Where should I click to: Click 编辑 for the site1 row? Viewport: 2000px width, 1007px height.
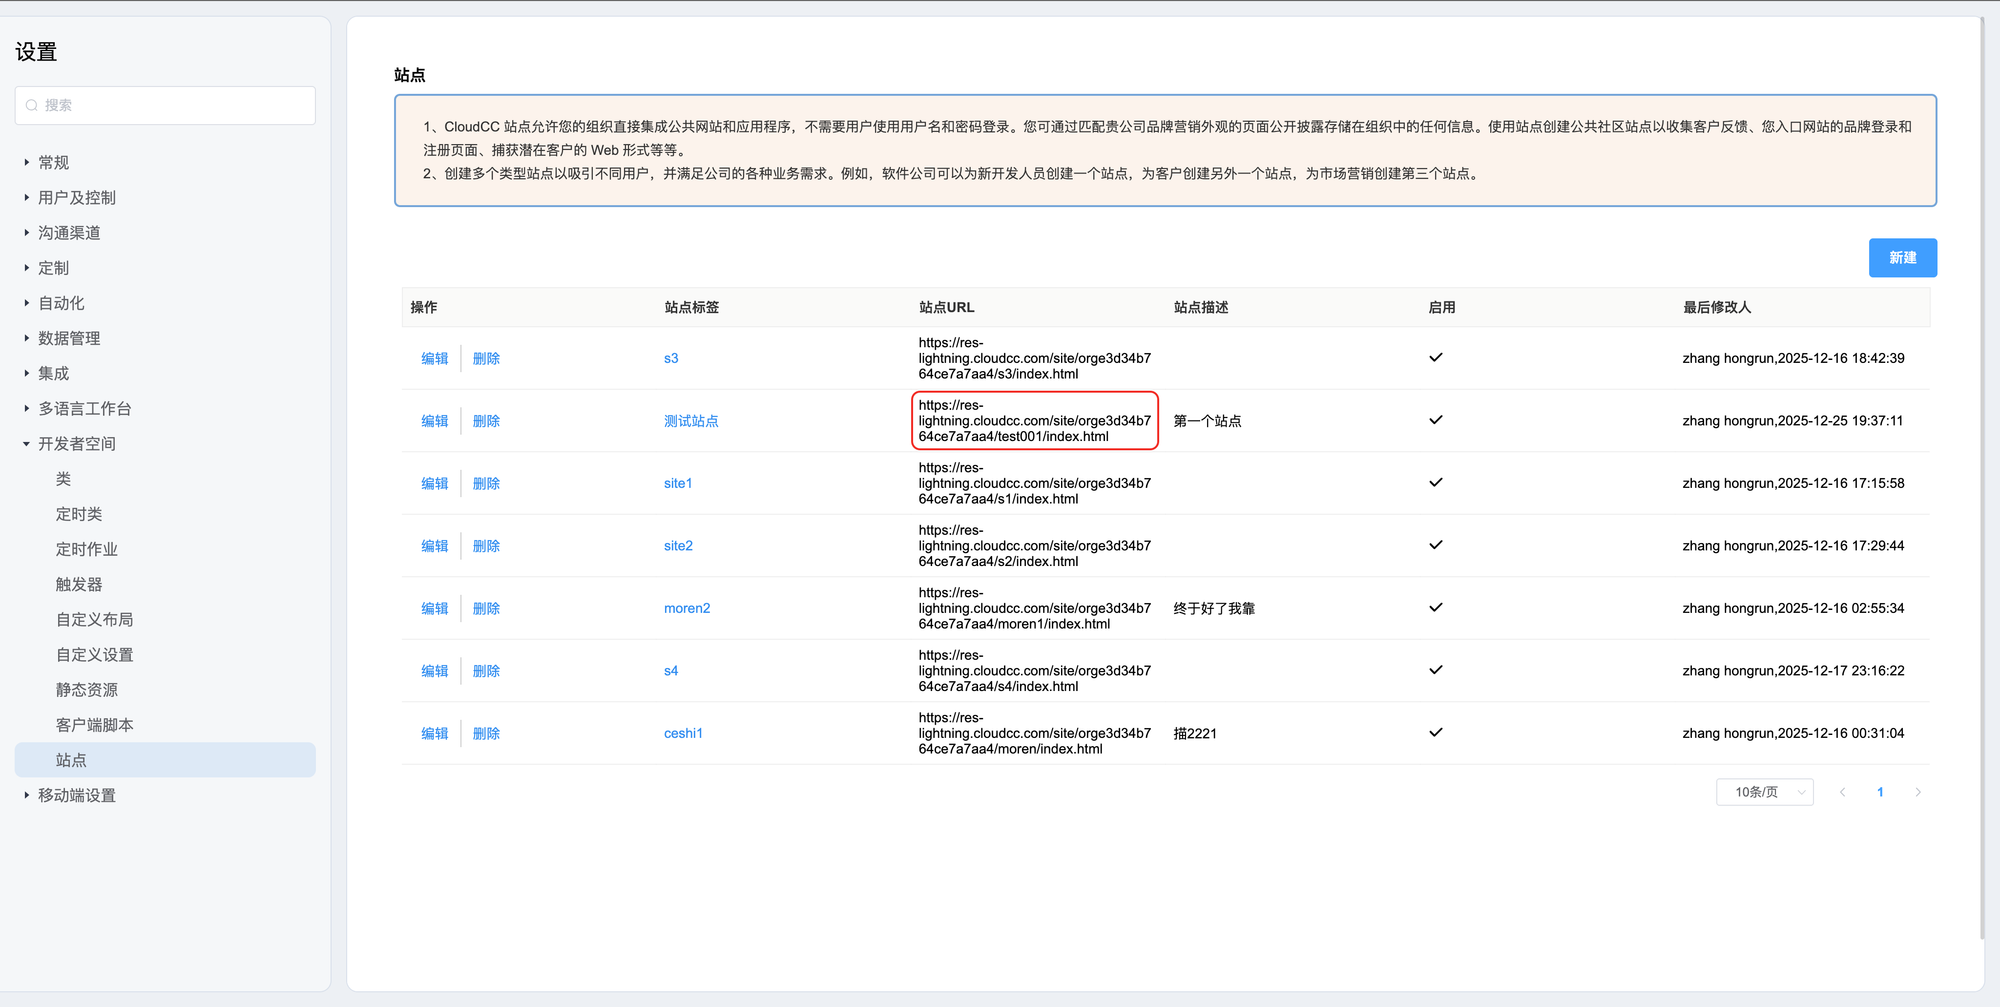point(434,483)
